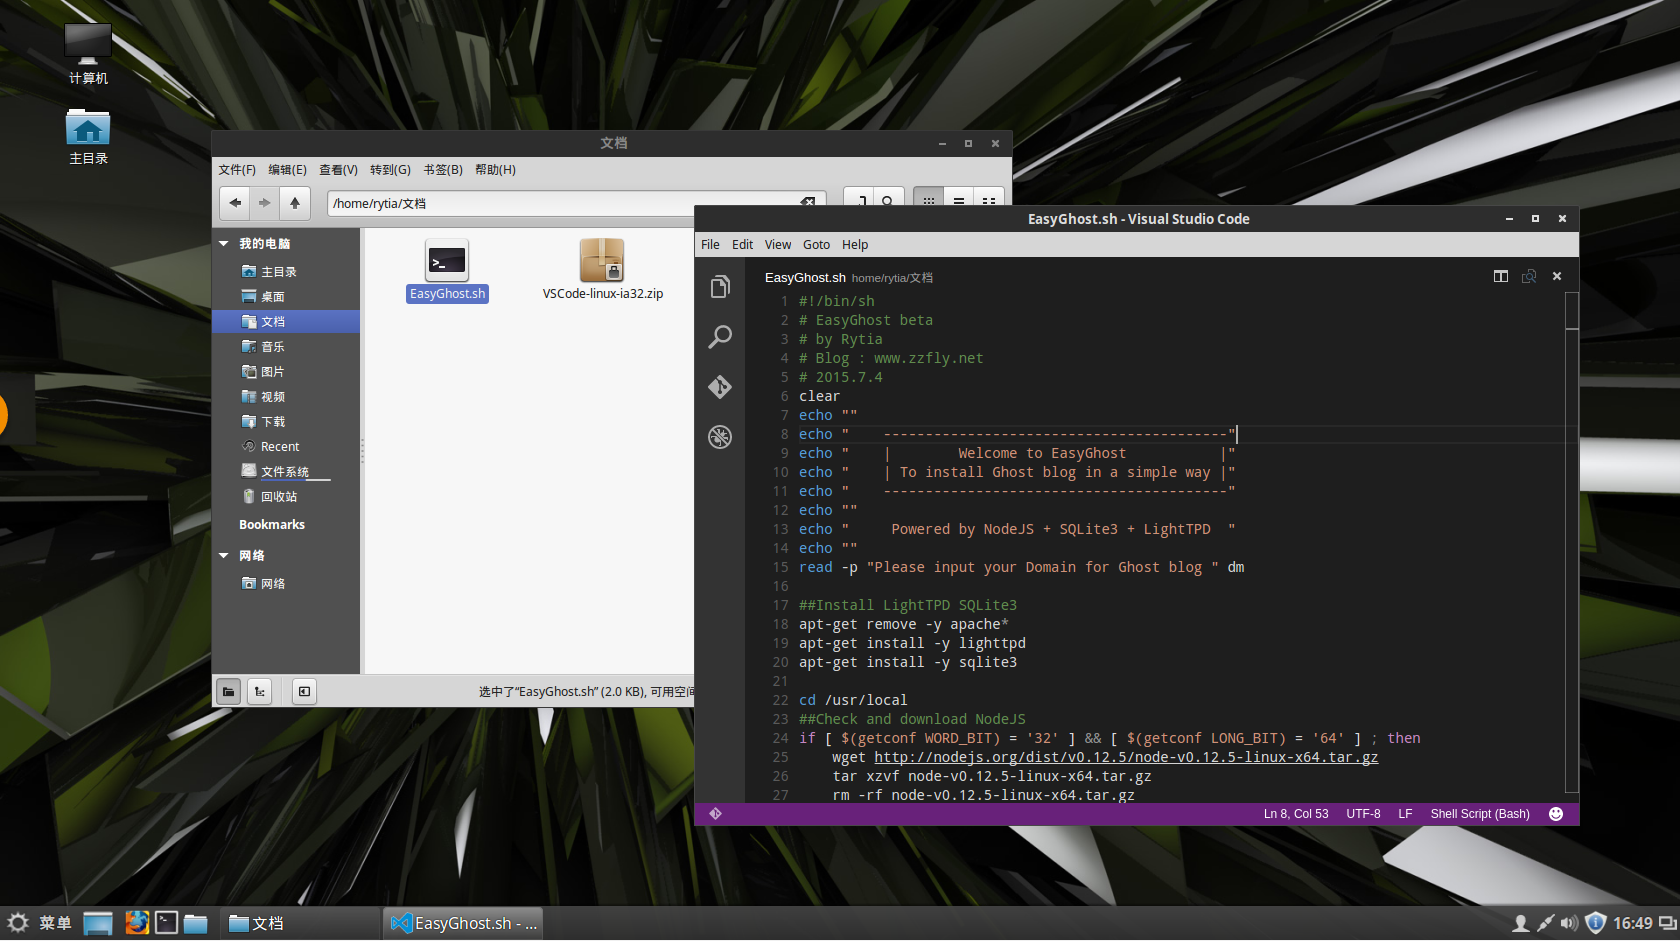This screenshot has height=941, width=1680.
Task: Show tree view in file manager sidebar
Action: pyautogui.click(x=260, y=691)
